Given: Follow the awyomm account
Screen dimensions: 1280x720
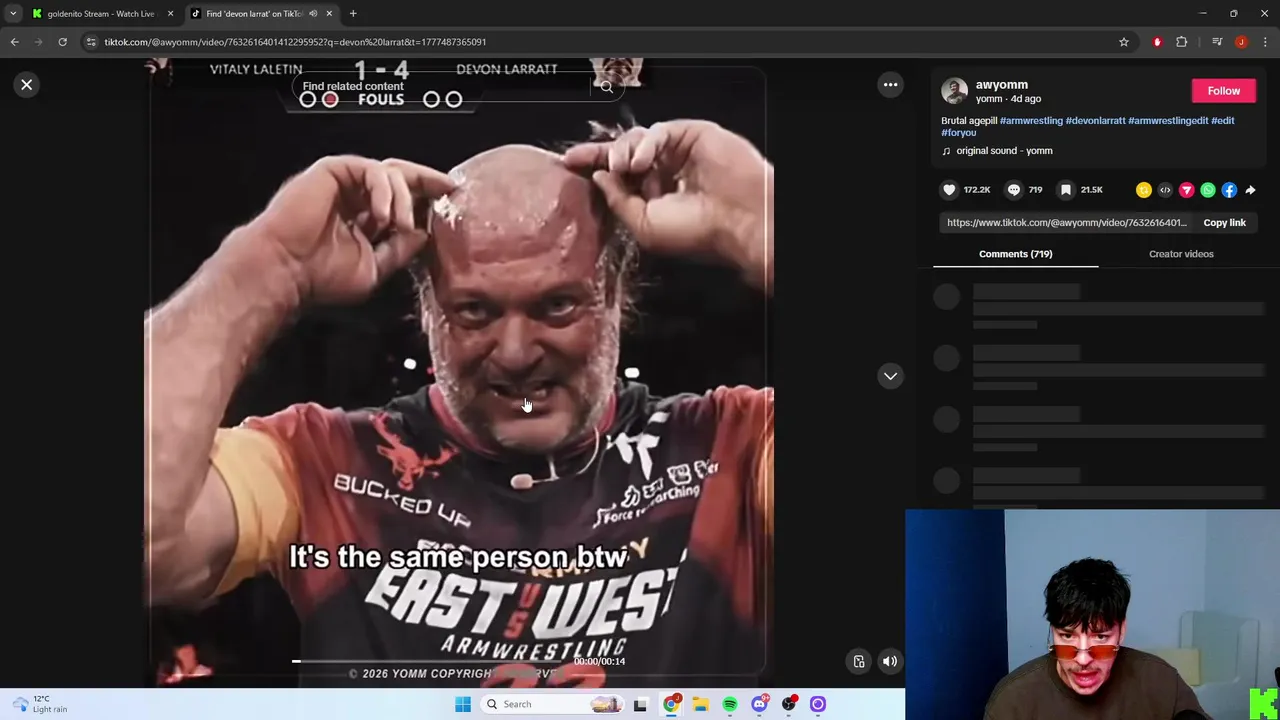Looking at the screenshot, I should [1223, 91].
